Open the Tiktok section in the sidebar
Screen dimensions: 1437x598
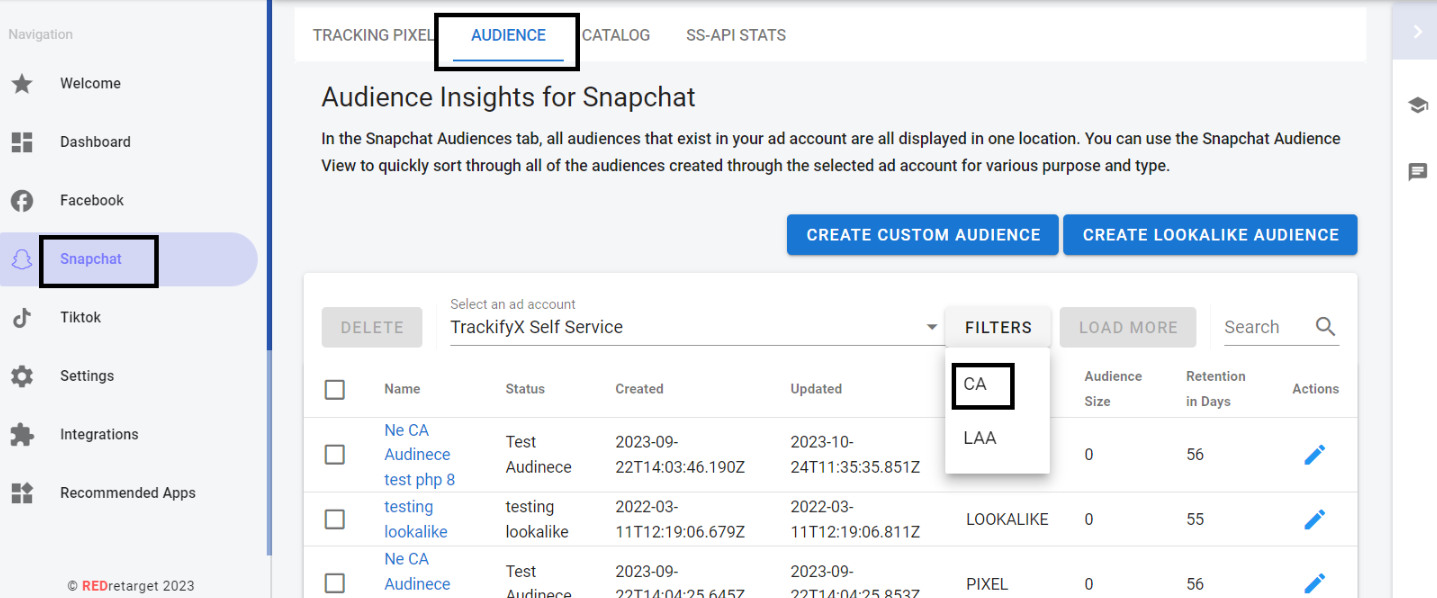pos(80,317)
